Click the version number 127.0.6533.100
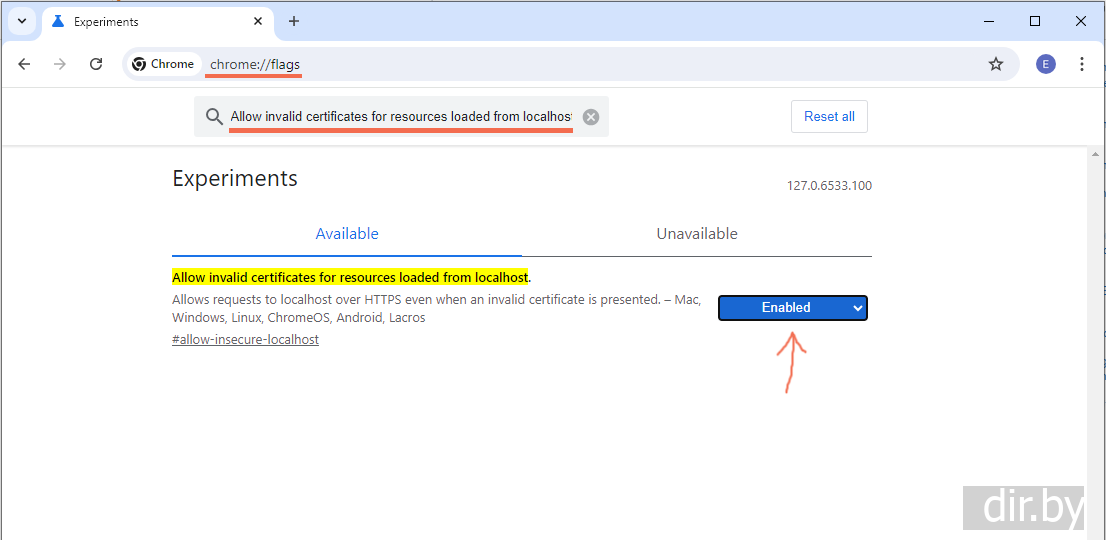This screenshot has width=1106, height=540. [x=830, y=186]
